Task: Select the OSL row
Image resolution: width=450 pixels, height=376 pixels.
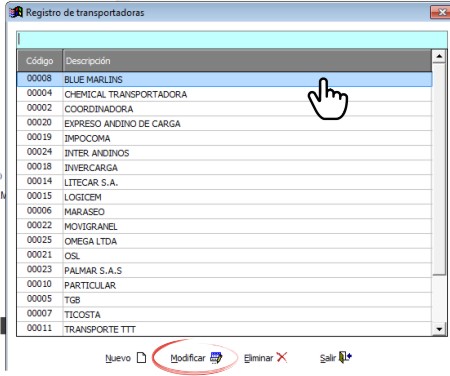Action: pyautogui.click(x=224, y=256)
